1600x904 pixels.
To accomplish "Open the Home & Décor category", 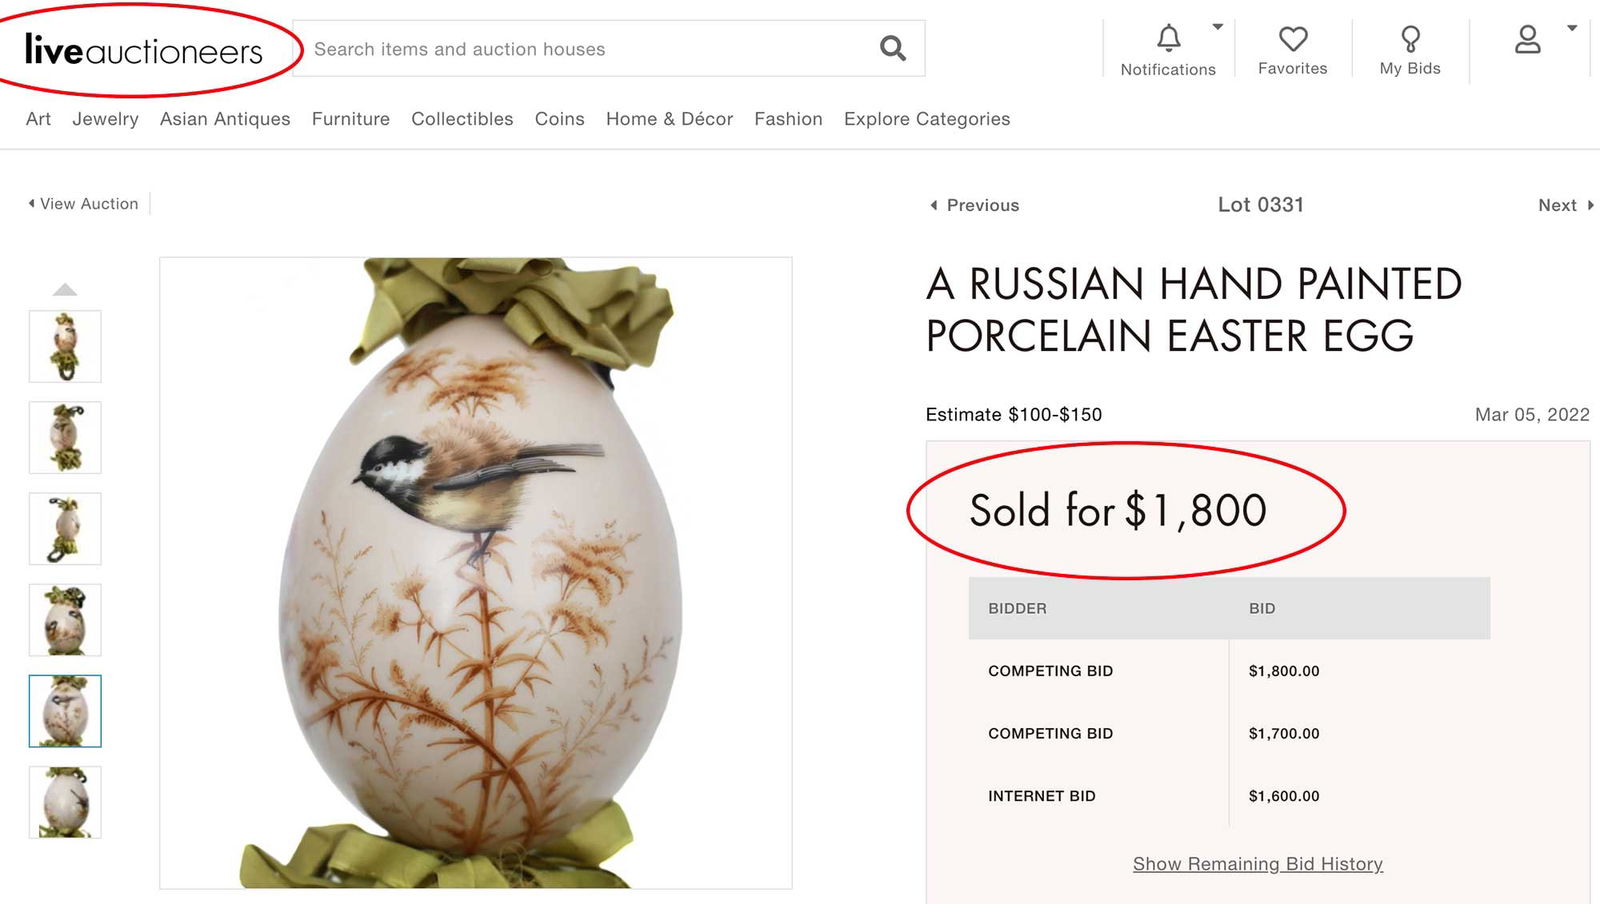I will pos(668,119).
